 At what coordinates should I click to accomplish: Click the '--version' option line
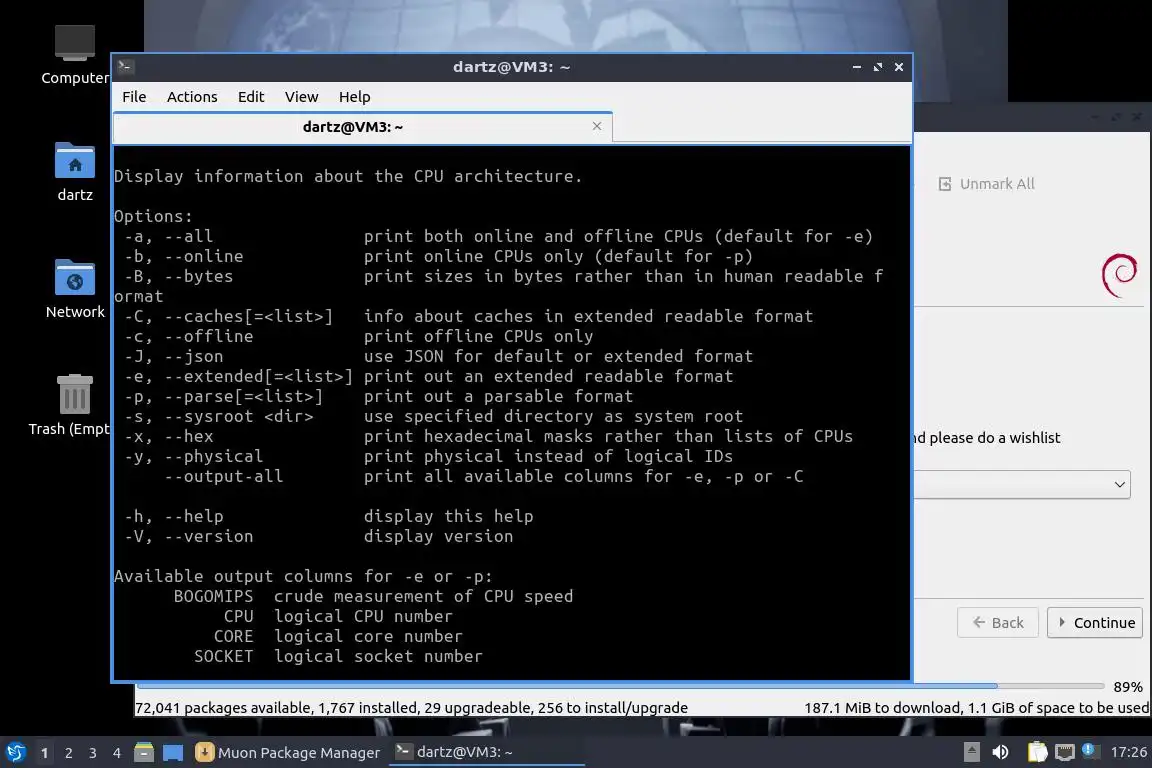point(318,536)
